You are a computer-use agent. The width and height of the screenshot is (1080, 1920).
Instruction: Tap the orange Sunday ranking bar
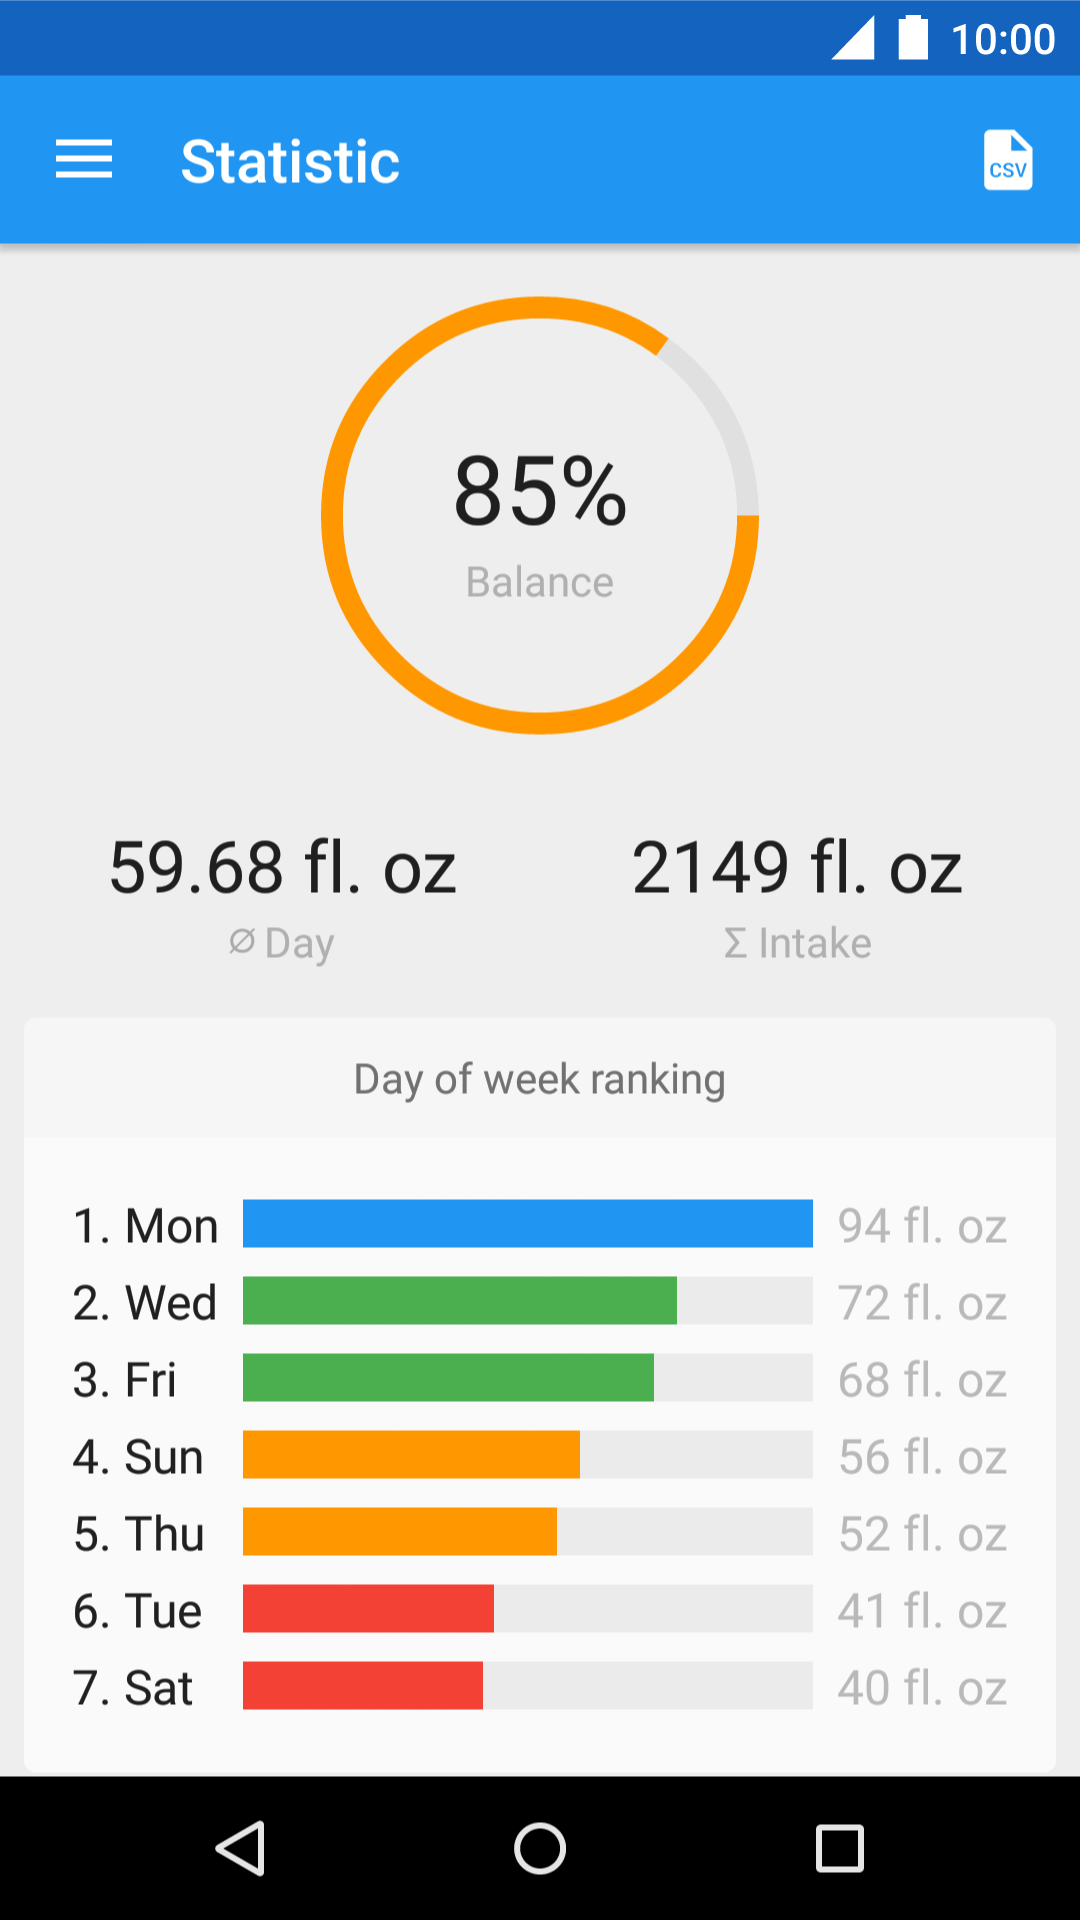point(411,1455)
